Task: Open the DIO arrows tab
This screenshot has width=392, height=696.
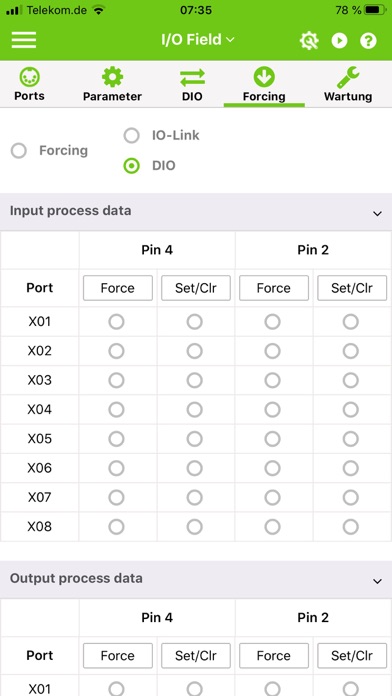Action: [x=192, y=84]
